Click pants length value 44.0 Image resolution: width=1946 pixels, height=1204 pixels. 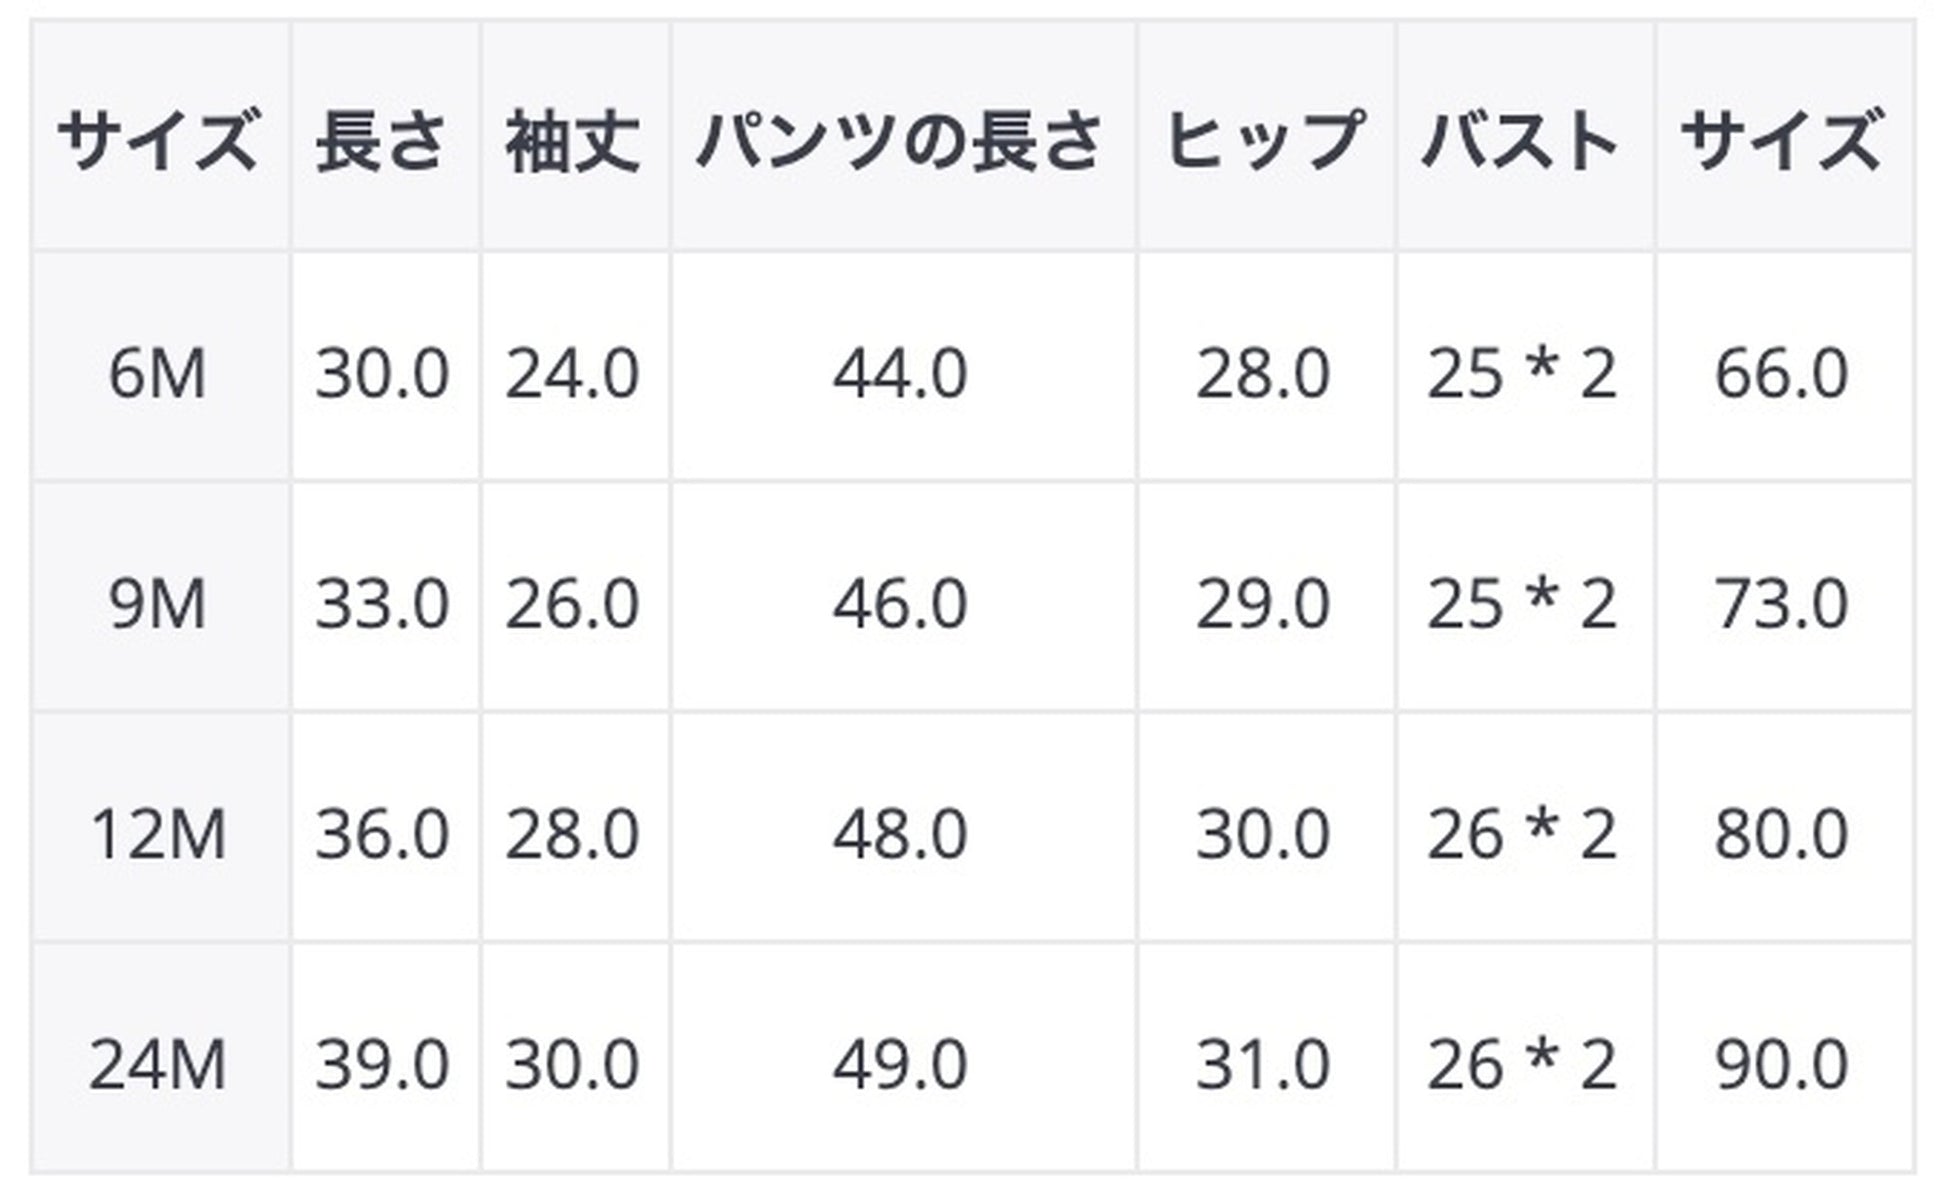coord(901,374)
